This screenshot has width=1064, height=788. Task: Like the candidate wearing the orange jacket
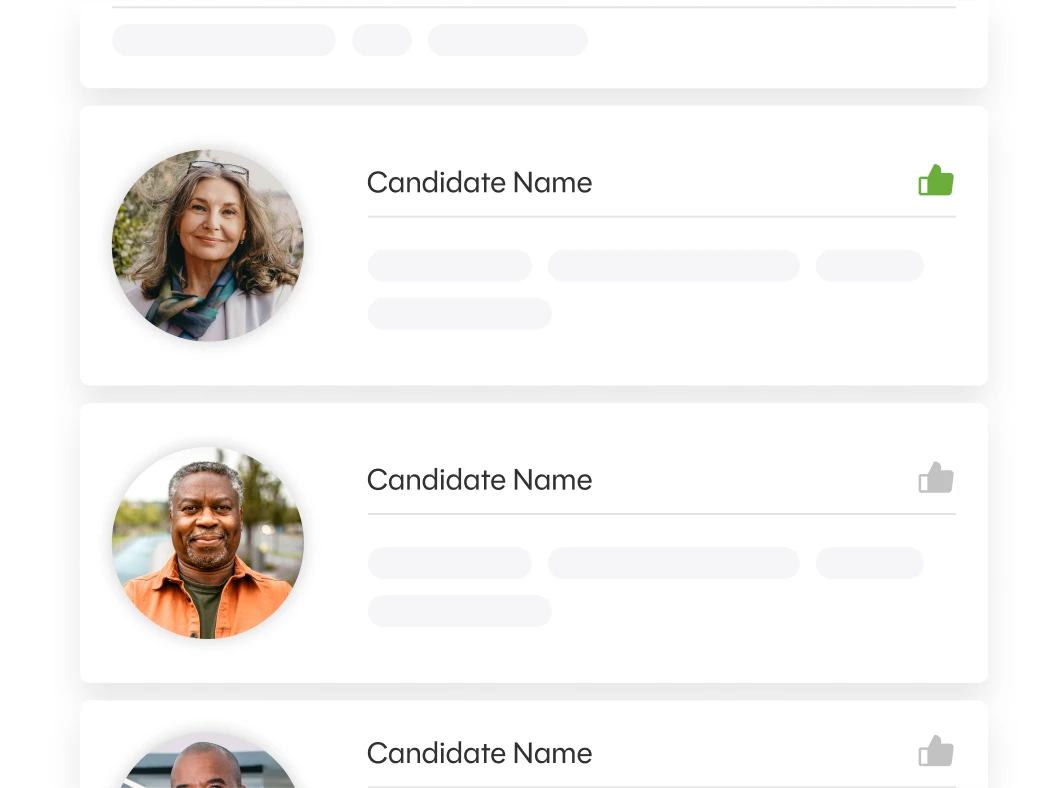[x=936, y=479]
